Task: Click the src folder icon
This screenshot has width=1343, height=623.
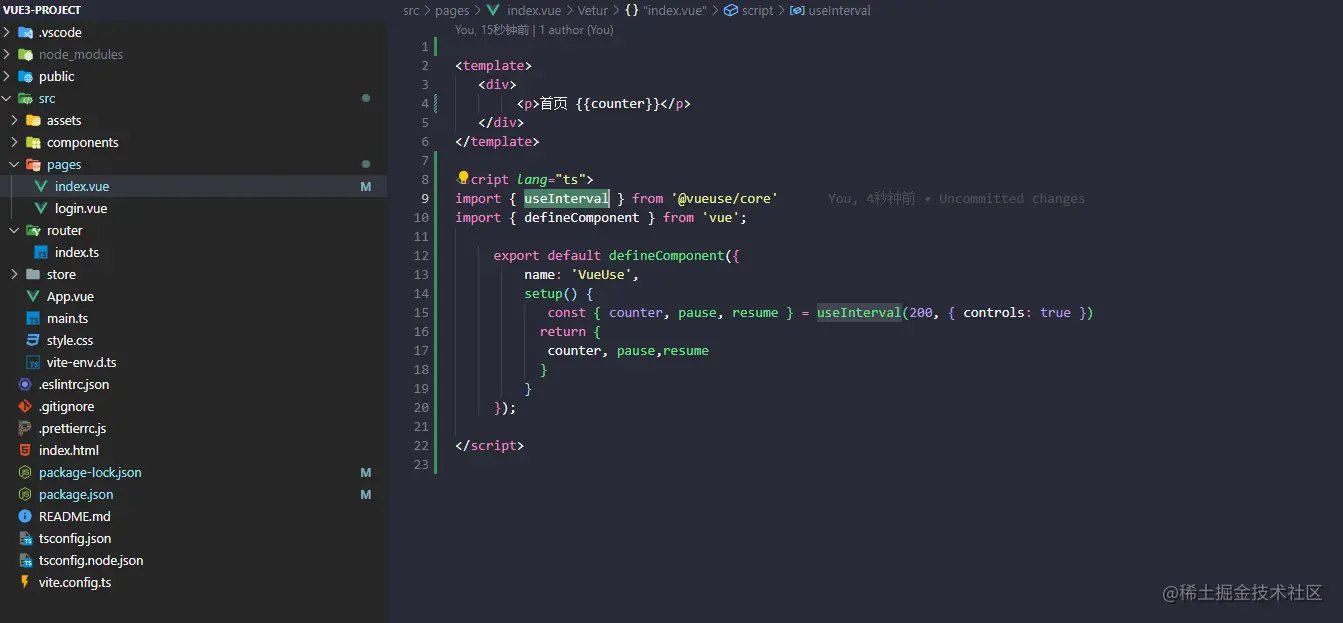Action: pos(25,98)
